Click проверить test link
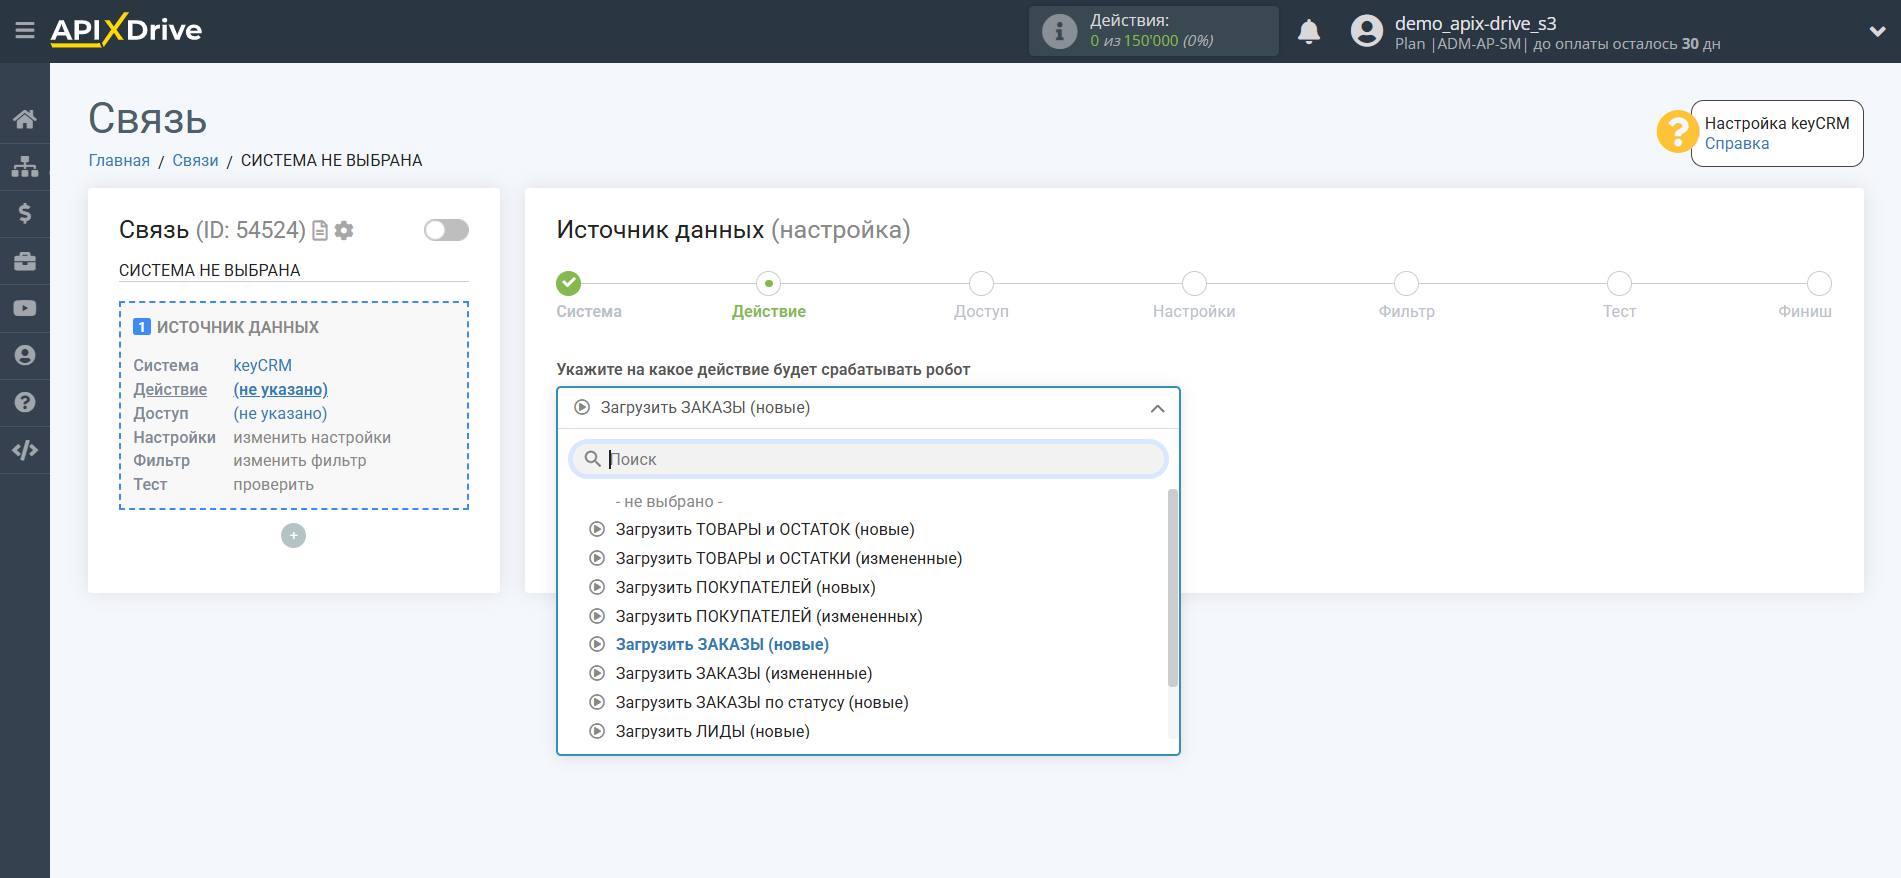Screen dimensions: 1901x878 [x=274, y=485]
